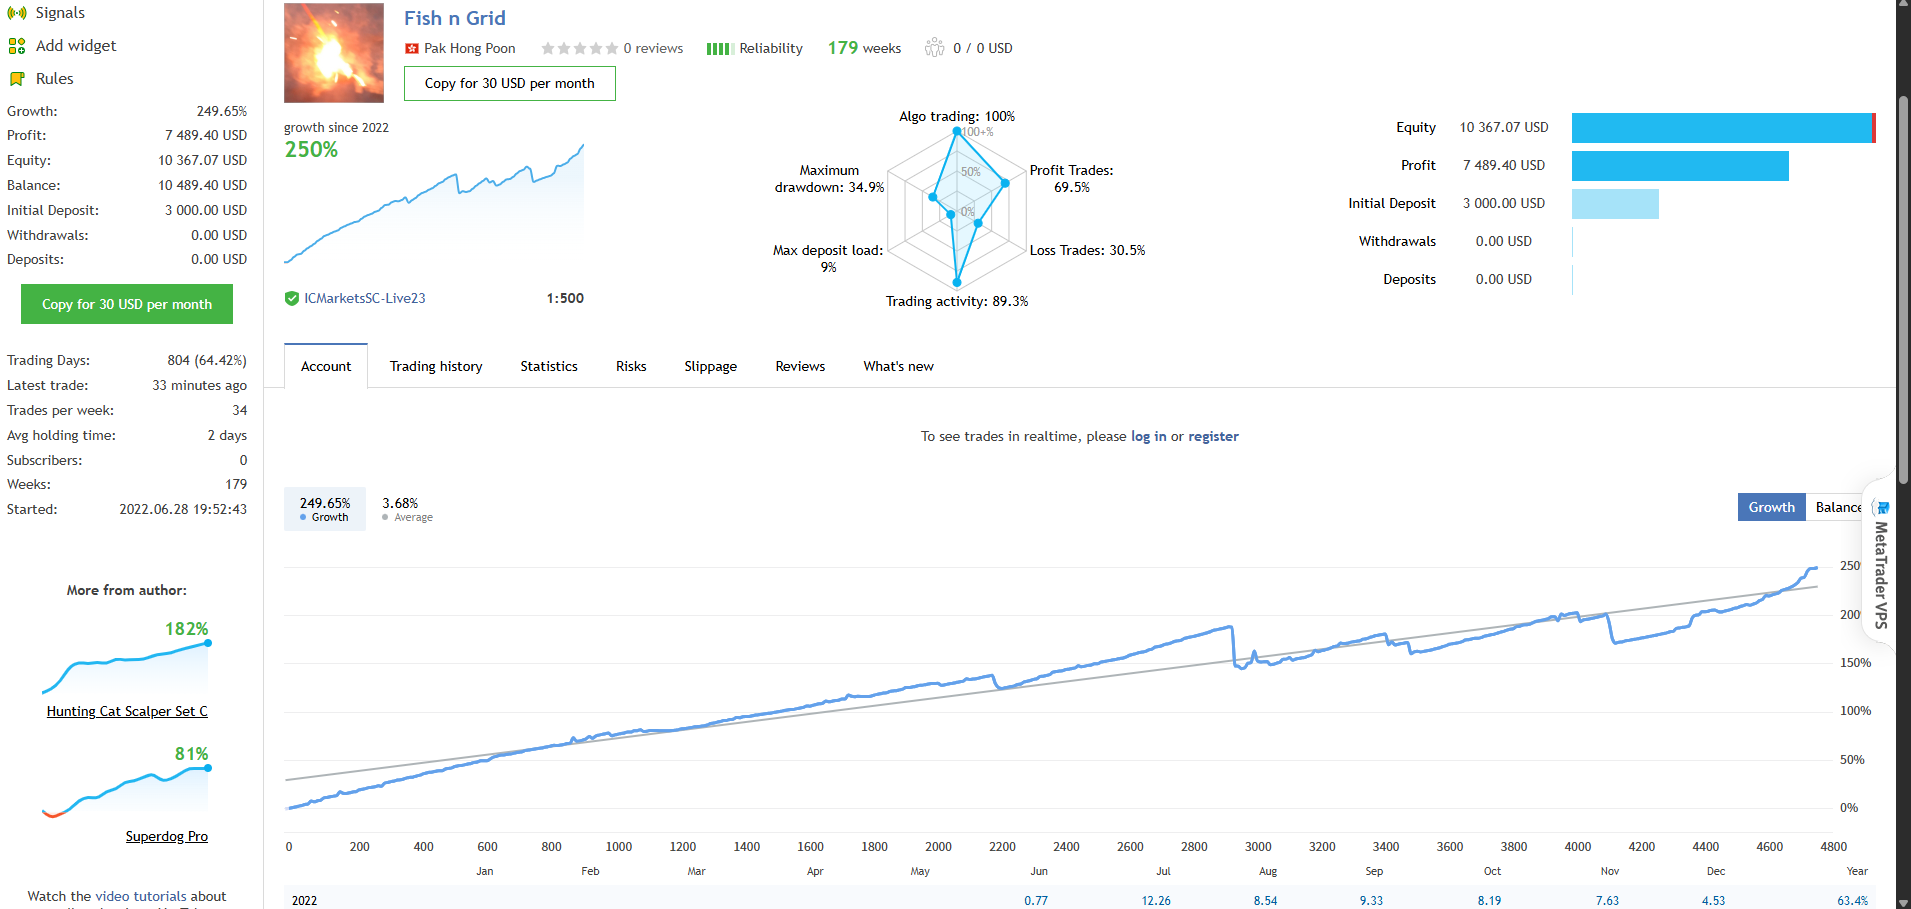
Task: Click the register link
Action: [1213, 436]
